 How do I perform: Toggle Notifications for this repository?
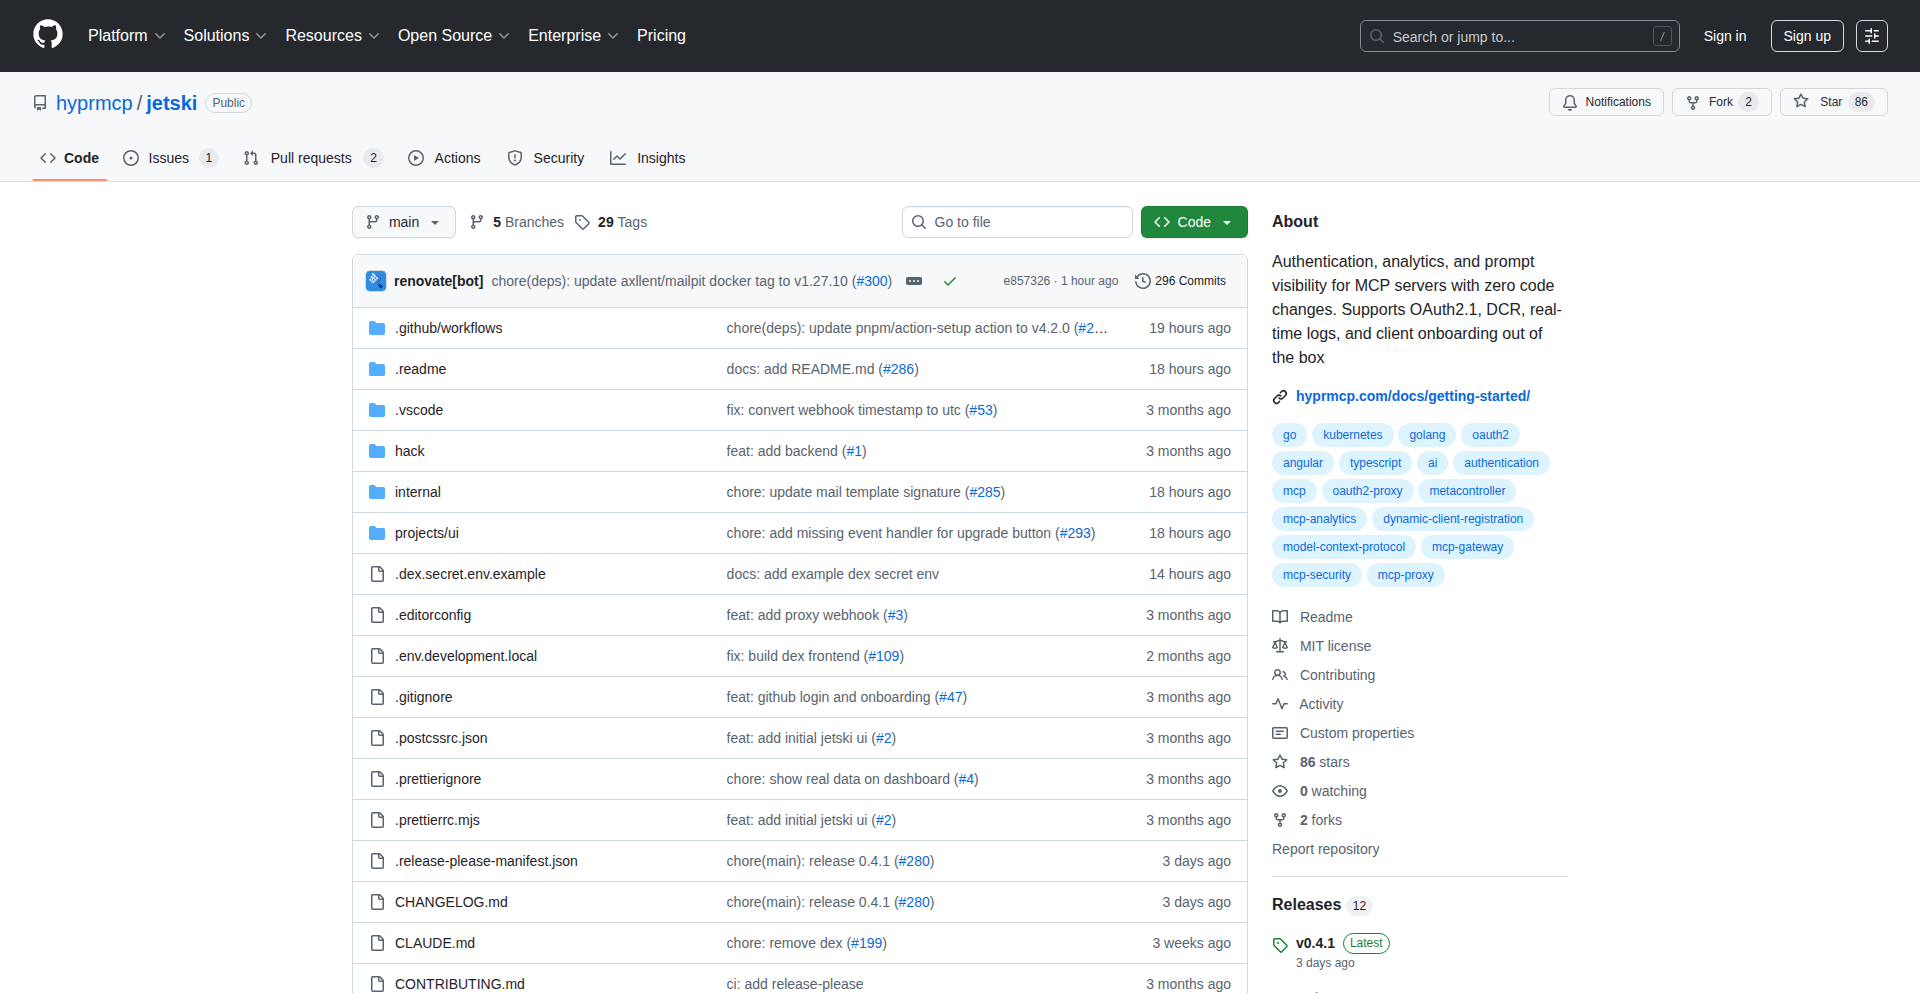1606,102
